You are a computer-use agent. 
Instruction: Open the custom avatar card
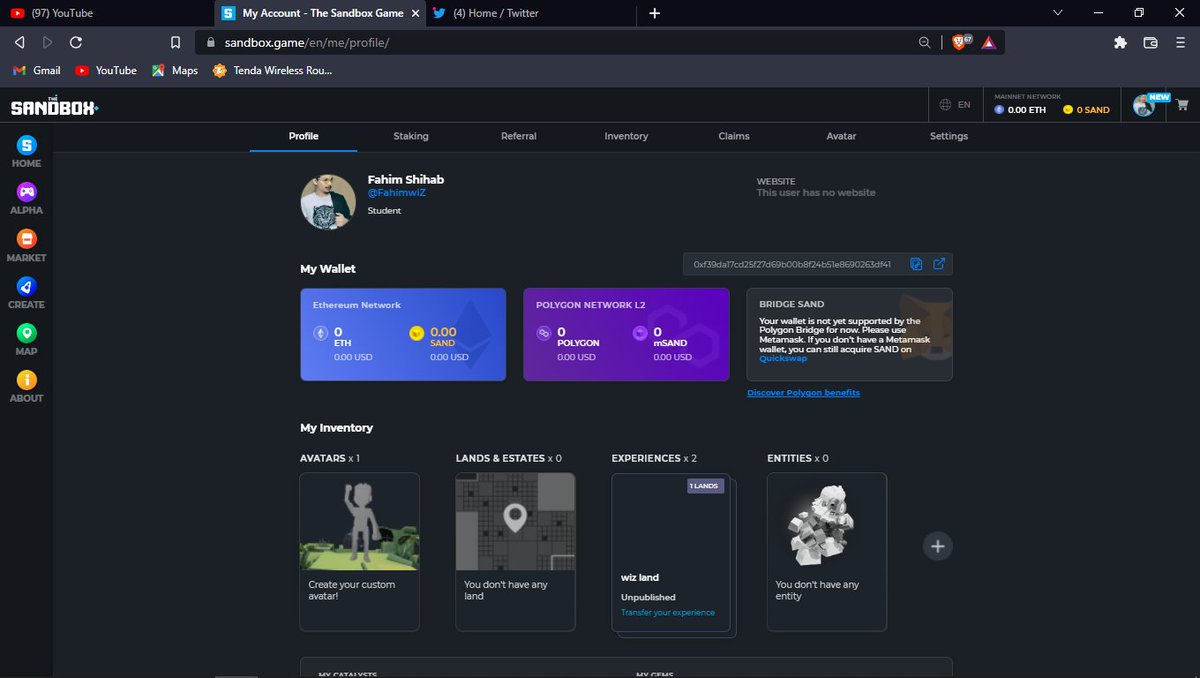click(x=360, y=552)
